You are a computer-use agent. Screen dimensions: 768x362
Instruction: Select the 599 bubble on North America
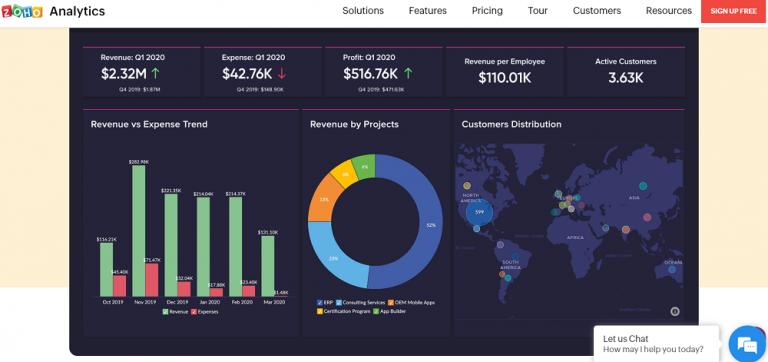click(x=480, y=212)
